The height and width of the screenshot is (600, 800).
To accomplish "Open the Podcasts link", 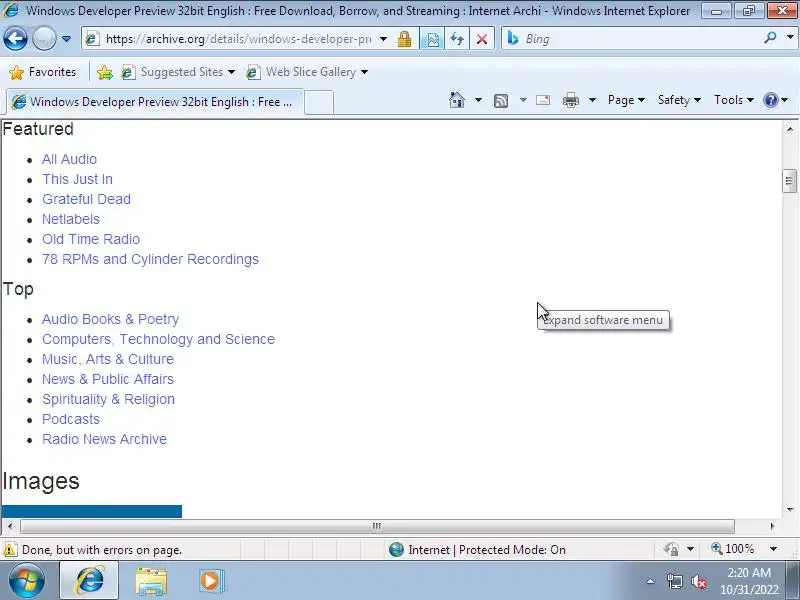I will pos(71,419).
